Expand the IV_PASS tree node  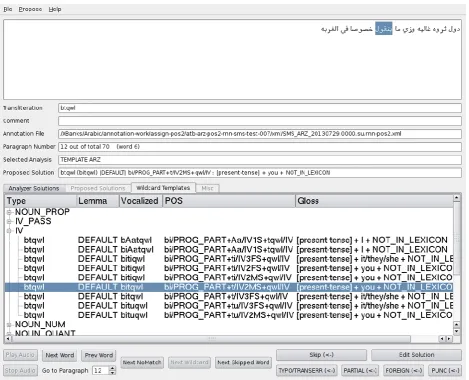(9, 221)
